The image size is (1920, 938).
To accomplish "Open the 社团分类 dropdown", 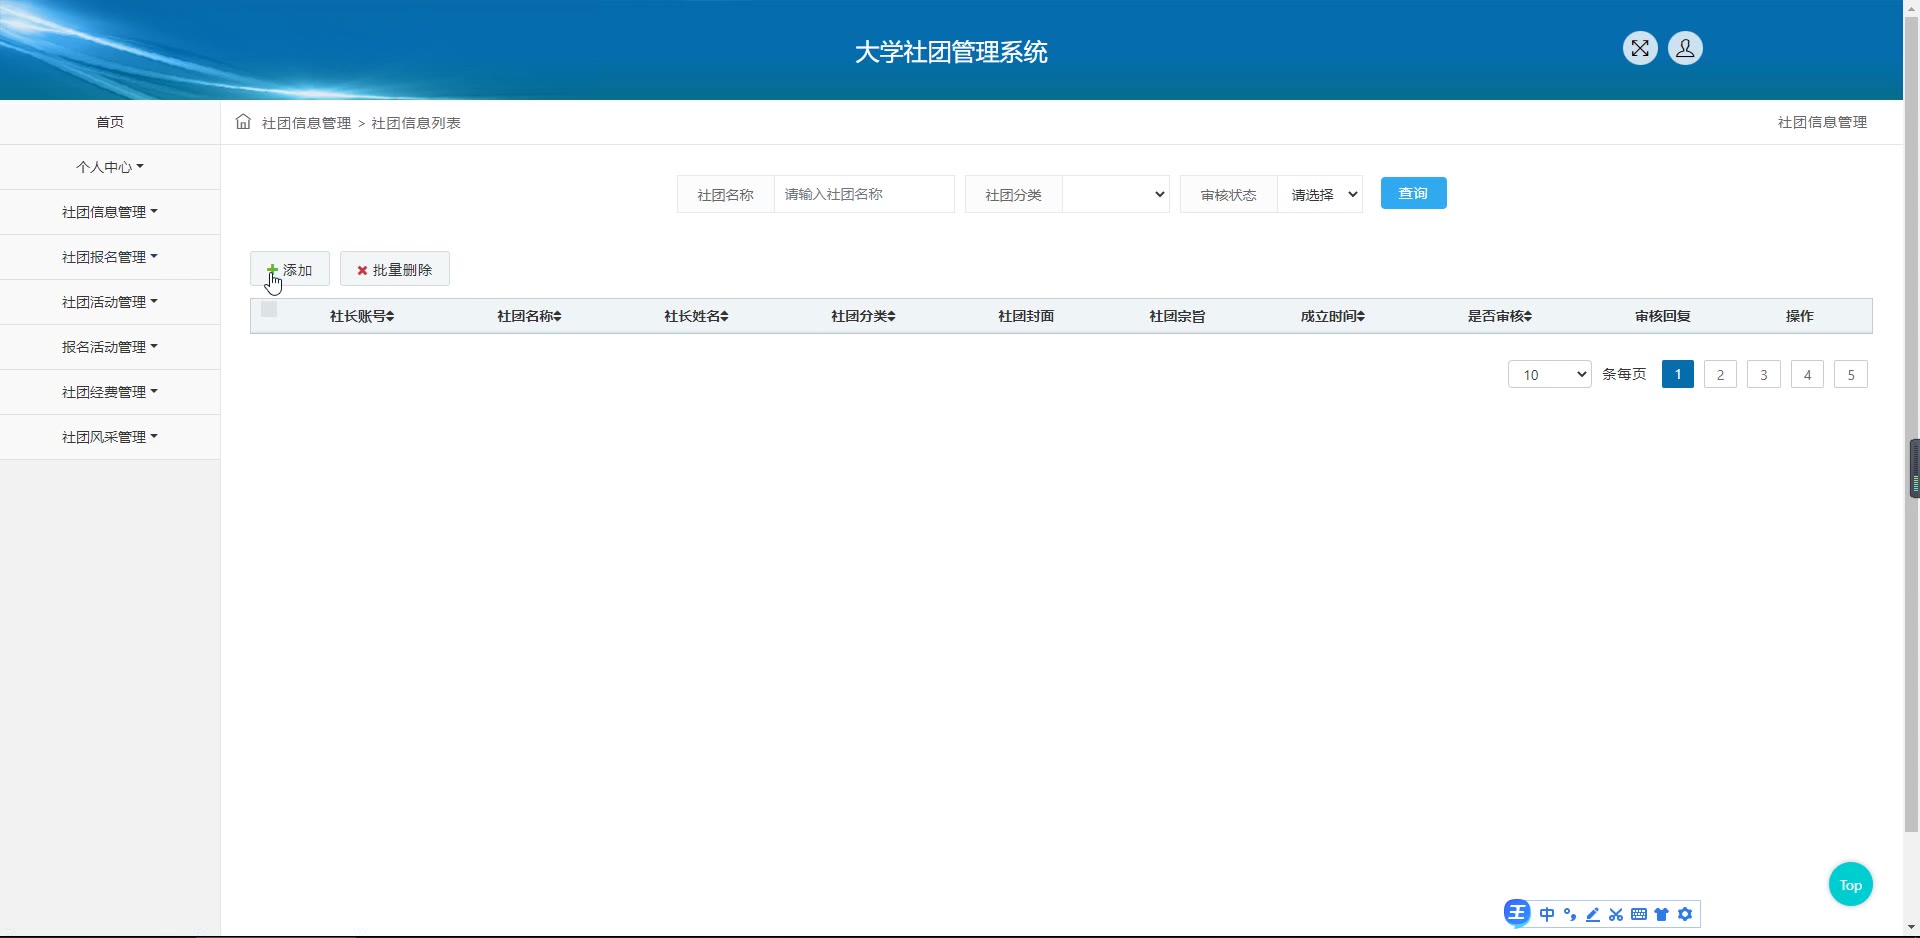I will pyautogui.click(x=1115, y=194).
